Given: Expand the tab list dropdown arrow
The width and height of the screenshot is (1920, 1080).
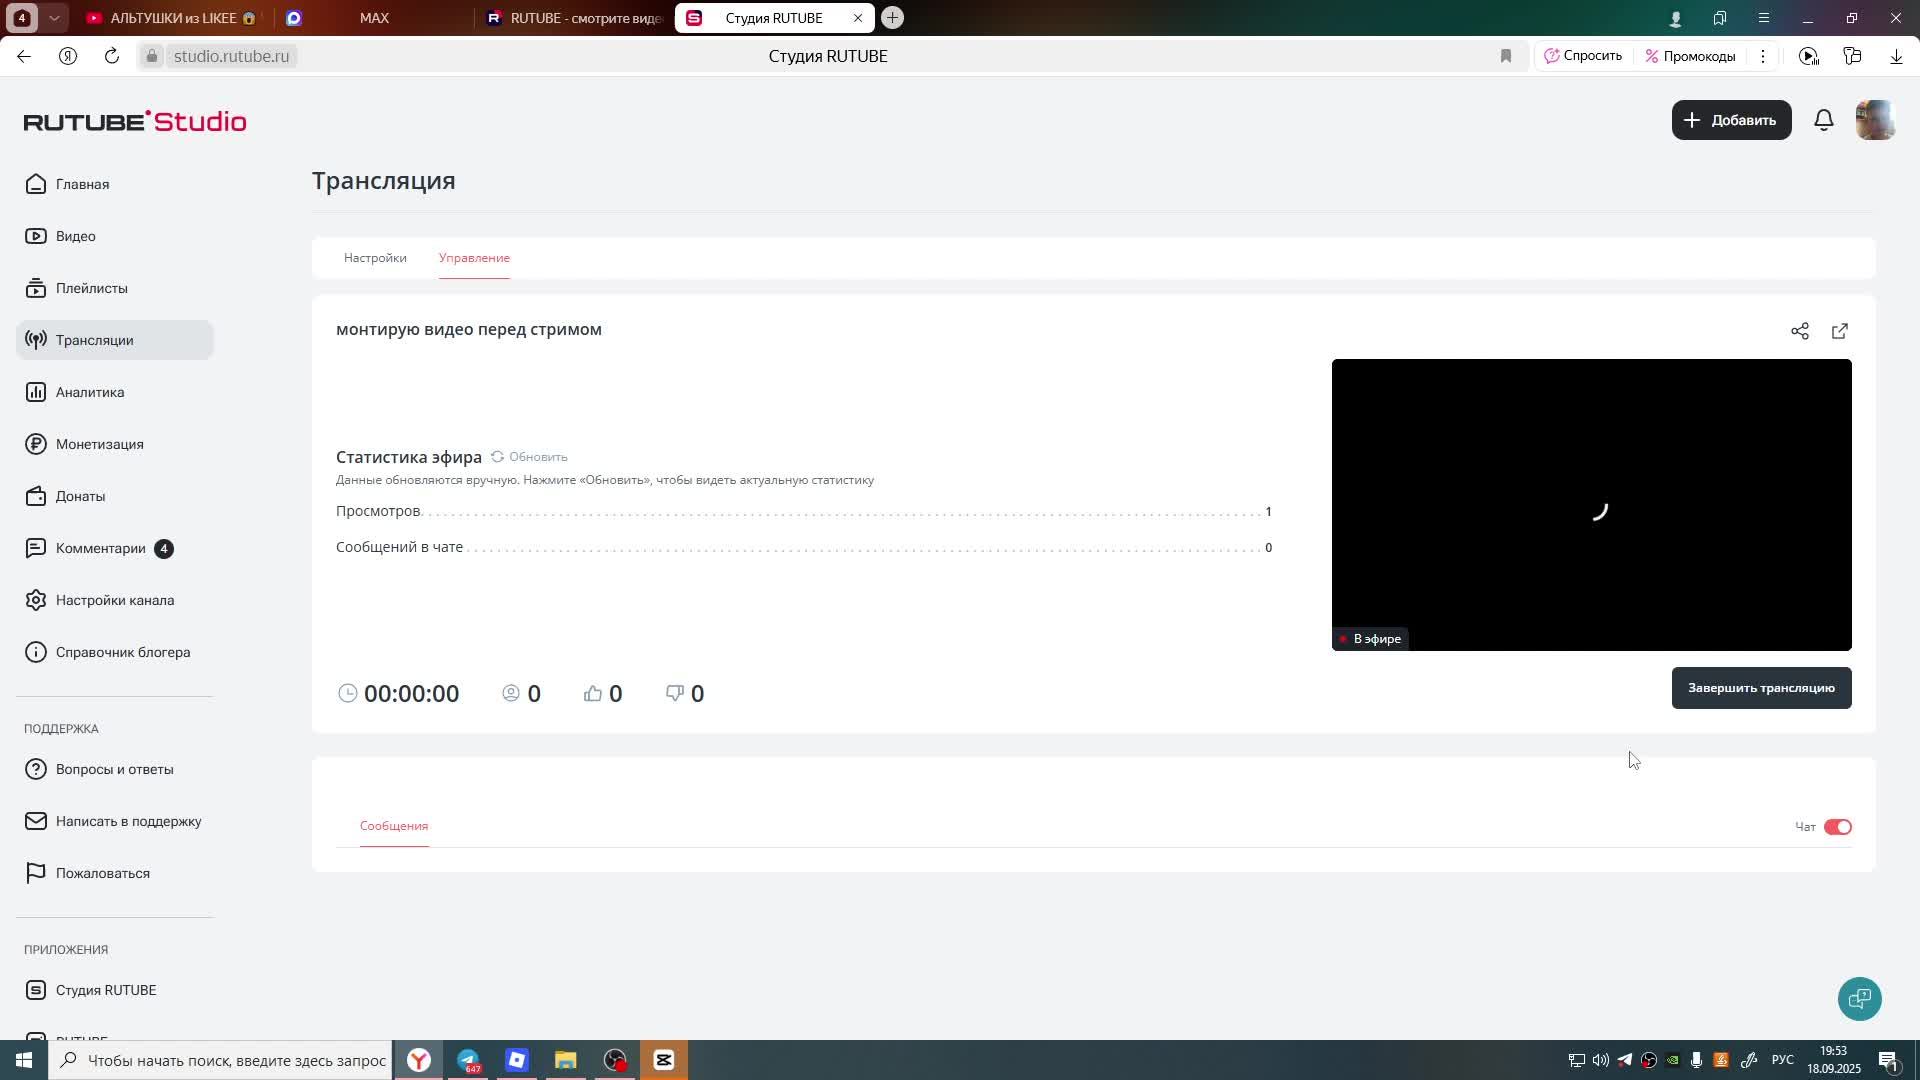Looking at the screenshot, I should 54,18.
